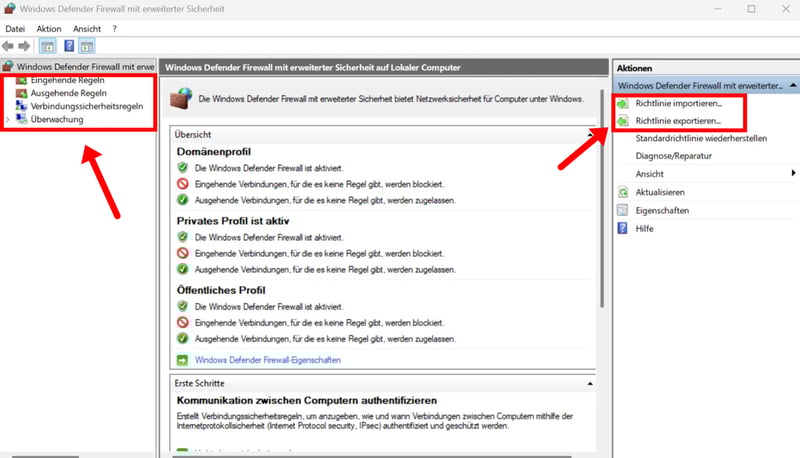Image resolution: width=800 pixels, height=458 pixels.
Task: Click the Eigenschaften sheet icon
Action: (622, 210)
